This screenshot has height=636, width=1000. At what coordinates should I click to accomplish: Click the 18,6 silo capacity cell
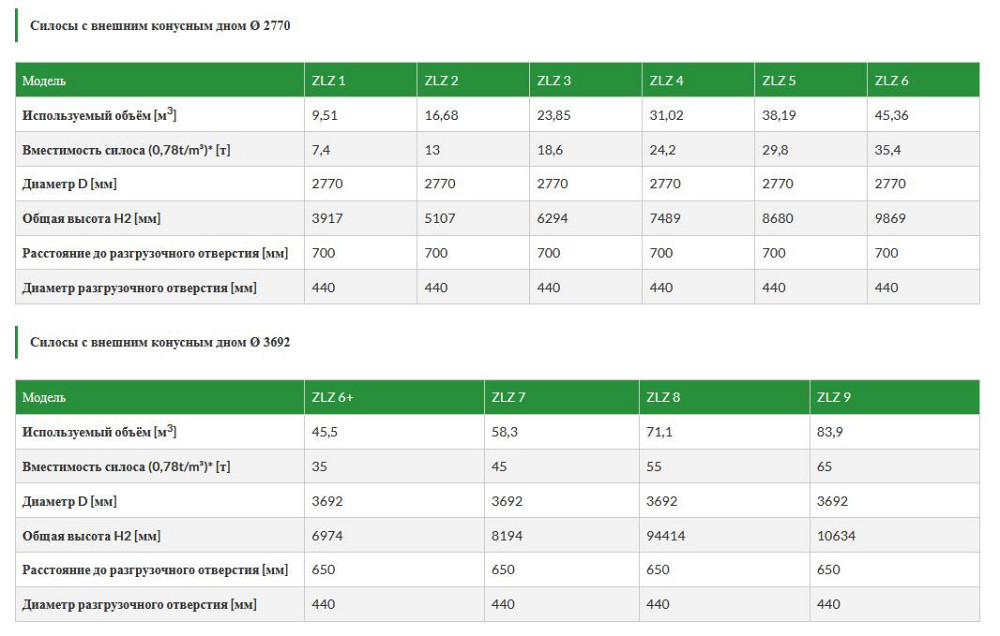coord(551,150)
